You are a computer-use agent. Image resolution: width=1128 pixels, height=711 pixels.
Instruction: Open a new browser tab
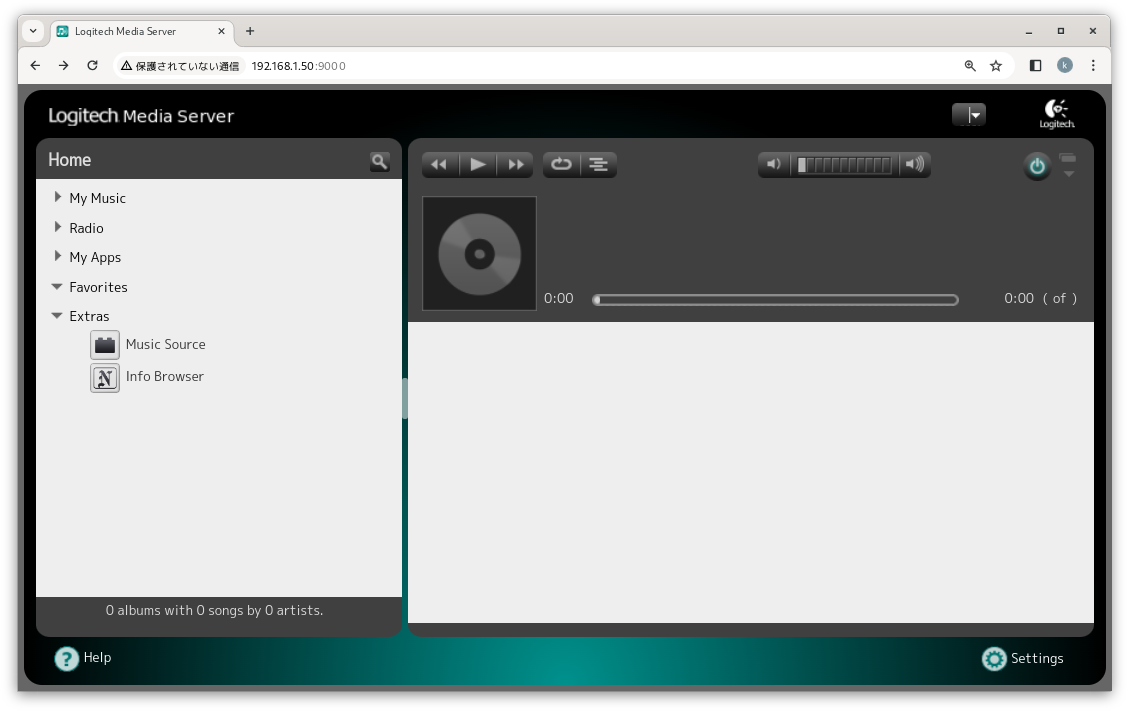pyautogui.click(x=250, y=31)
